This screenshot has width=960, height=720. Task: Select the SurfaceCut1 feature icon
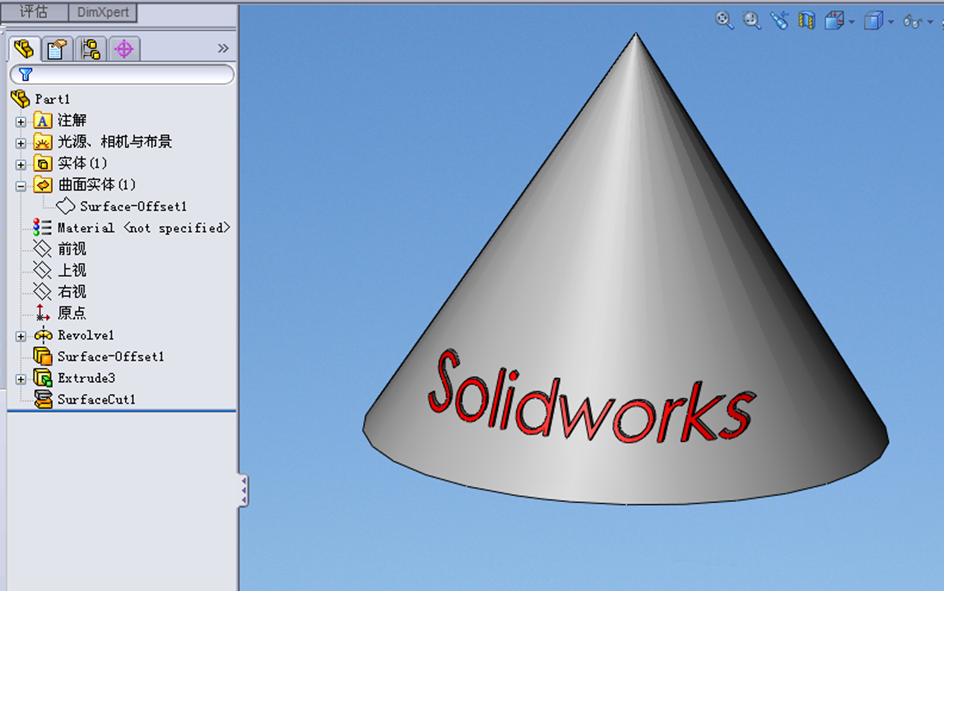(42, 399)
